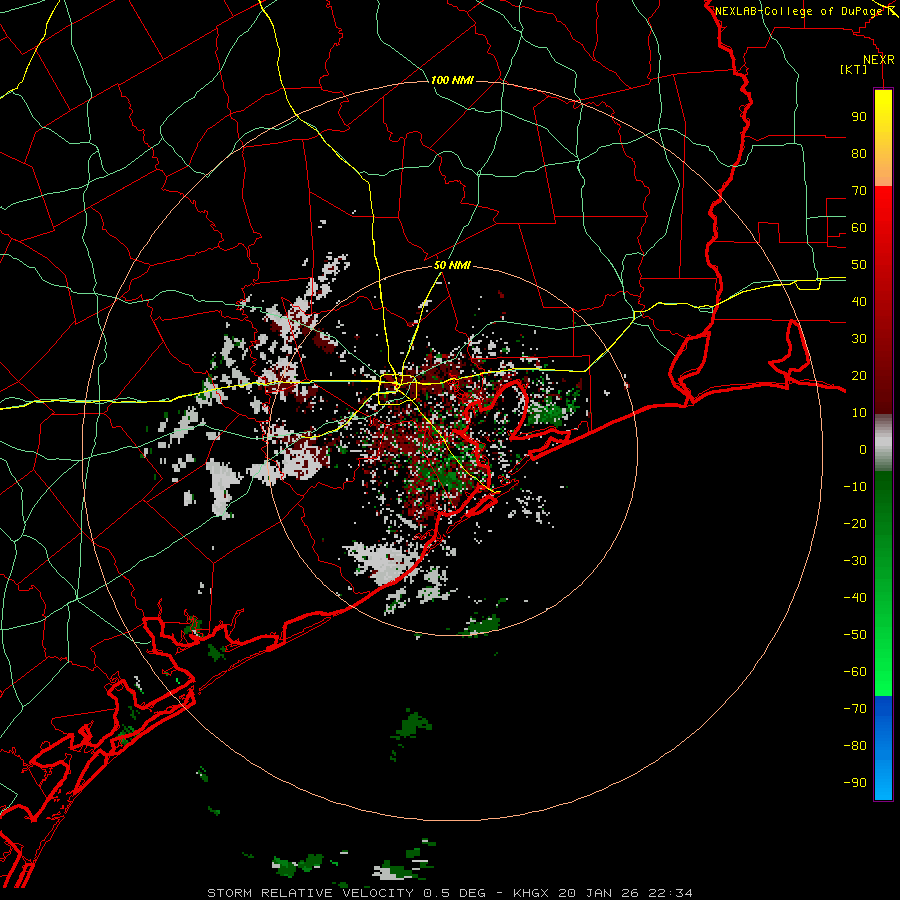Viewport: 900px width, 900px height.
Task: Click the "NEXR" label at top right
Action: [879, 60]
